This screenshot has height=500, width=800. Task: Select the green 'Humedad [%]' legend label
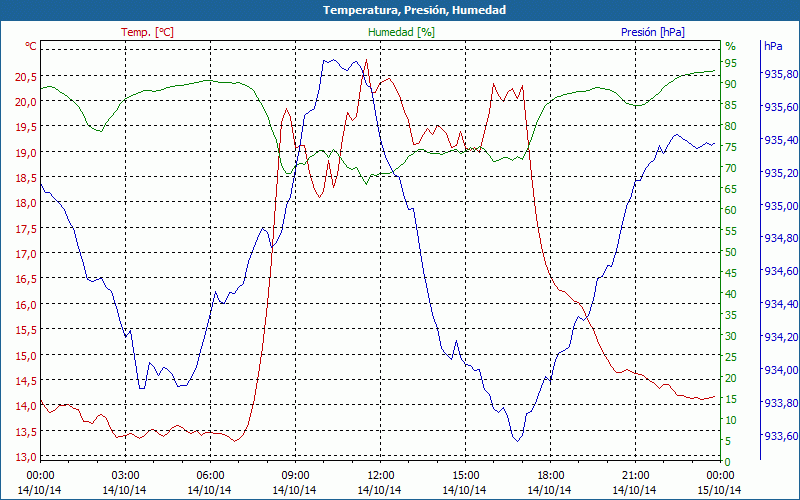pyautogui.click(x=401, y=32)
